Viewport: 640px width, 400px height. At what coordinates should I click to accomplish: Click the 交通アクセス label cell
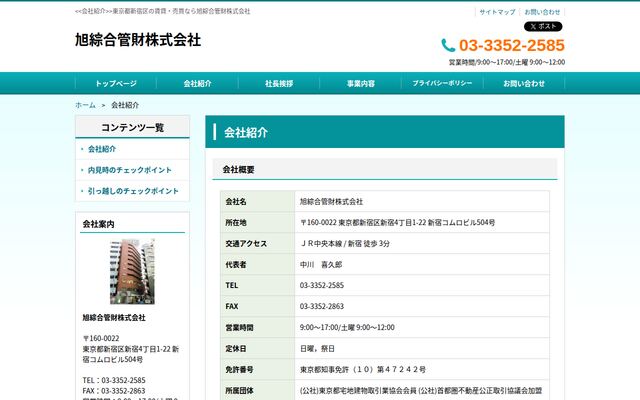pos(258,244)
